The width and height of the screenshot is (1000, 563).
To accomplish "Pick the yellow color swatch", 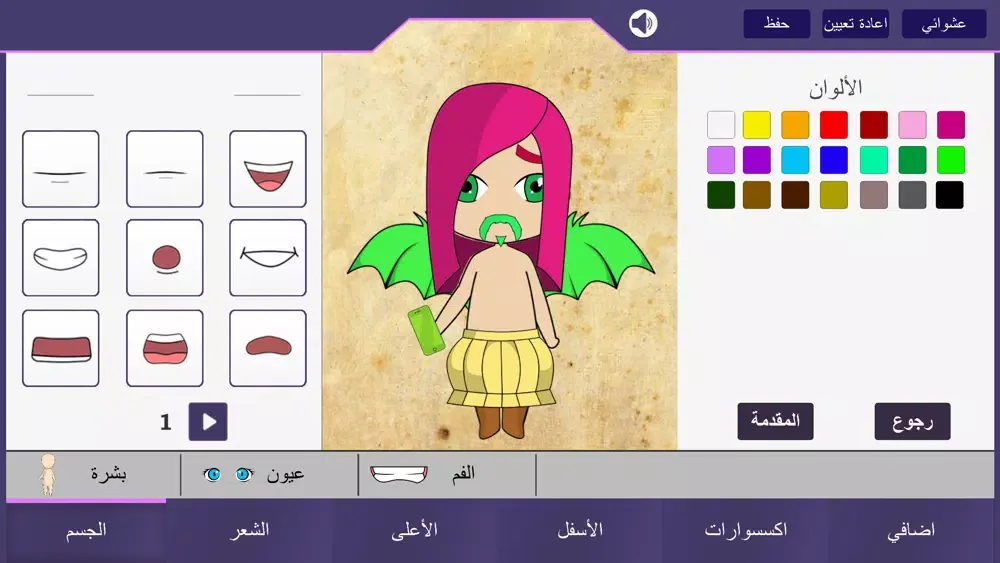I will click(757, 125).
